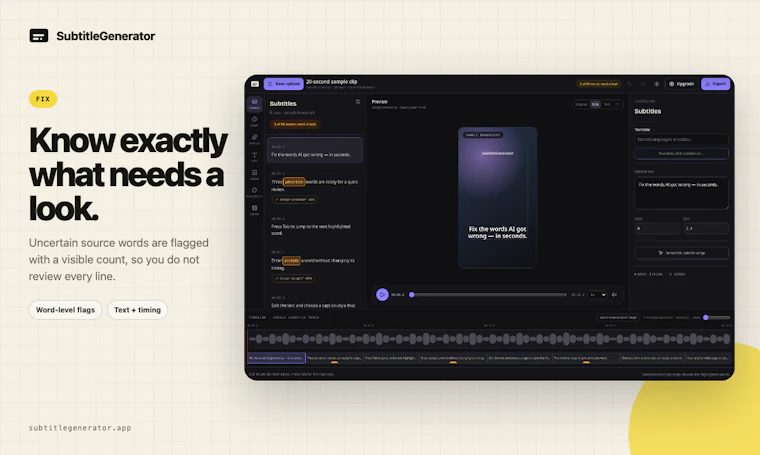The width and height of the screenshot is (760, 455).
Task: Click the play button
Action: point(382,295)
